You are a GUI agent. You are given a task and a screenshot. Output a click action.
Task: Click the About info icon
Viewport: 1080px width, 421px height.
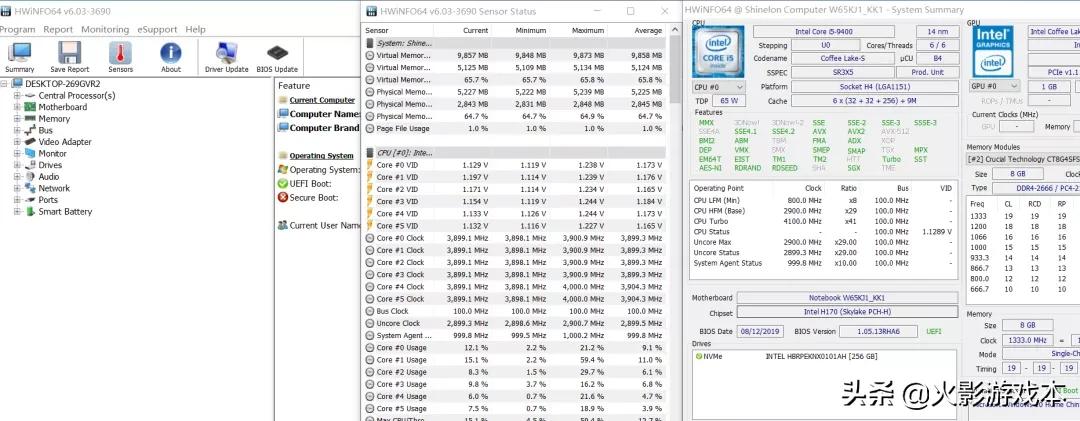[x=171, y=57]
